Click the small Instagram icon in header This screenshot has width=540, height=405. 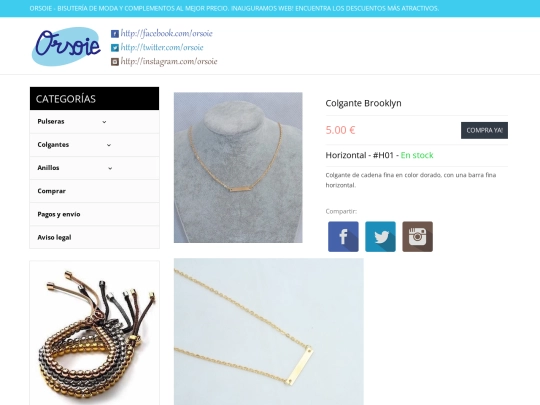coord(115,62)
